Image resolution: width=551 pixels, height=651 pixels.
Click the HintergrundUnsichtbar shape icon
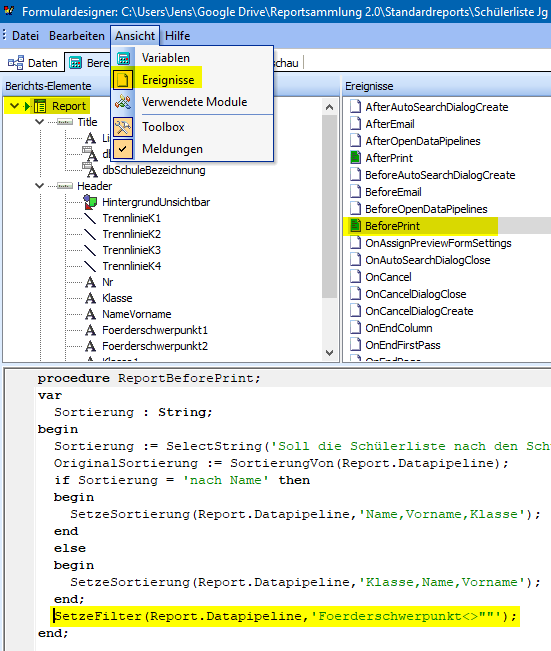click(90, 202)
